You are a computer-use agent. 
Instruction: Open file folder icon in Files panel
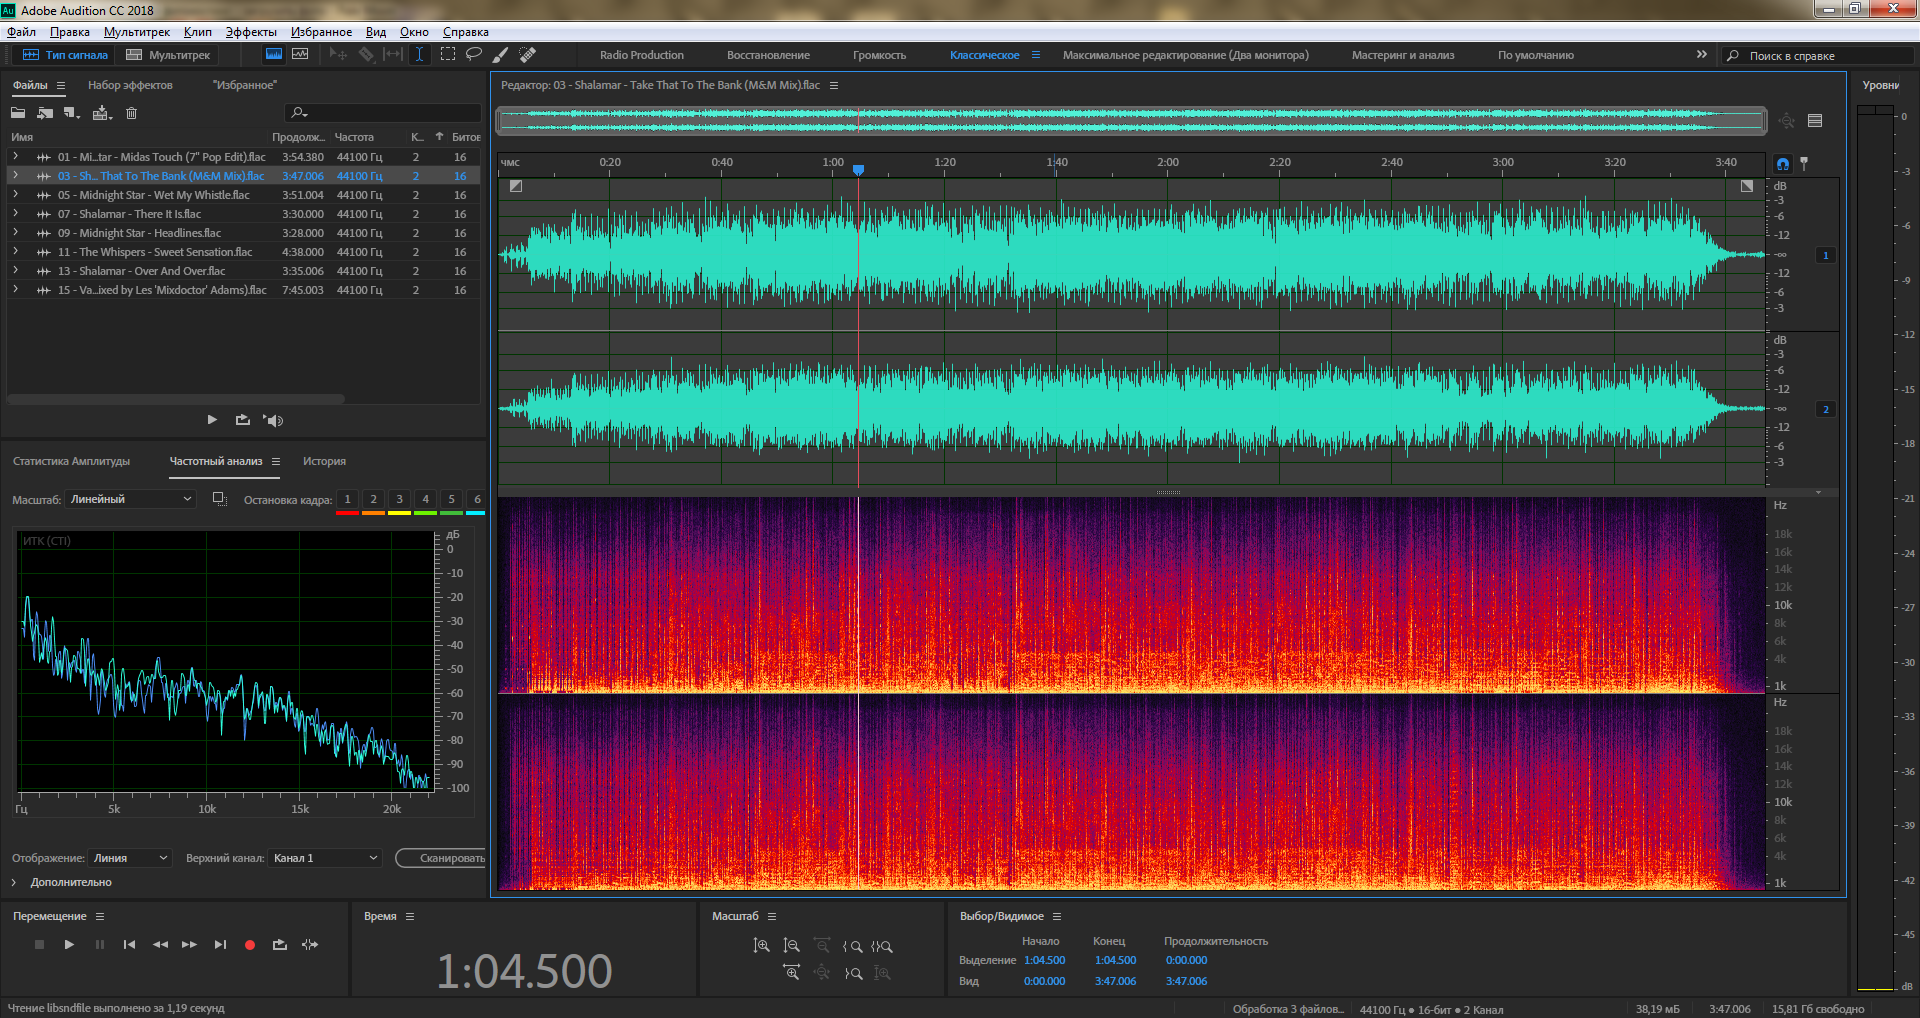[x=18, y=113]
